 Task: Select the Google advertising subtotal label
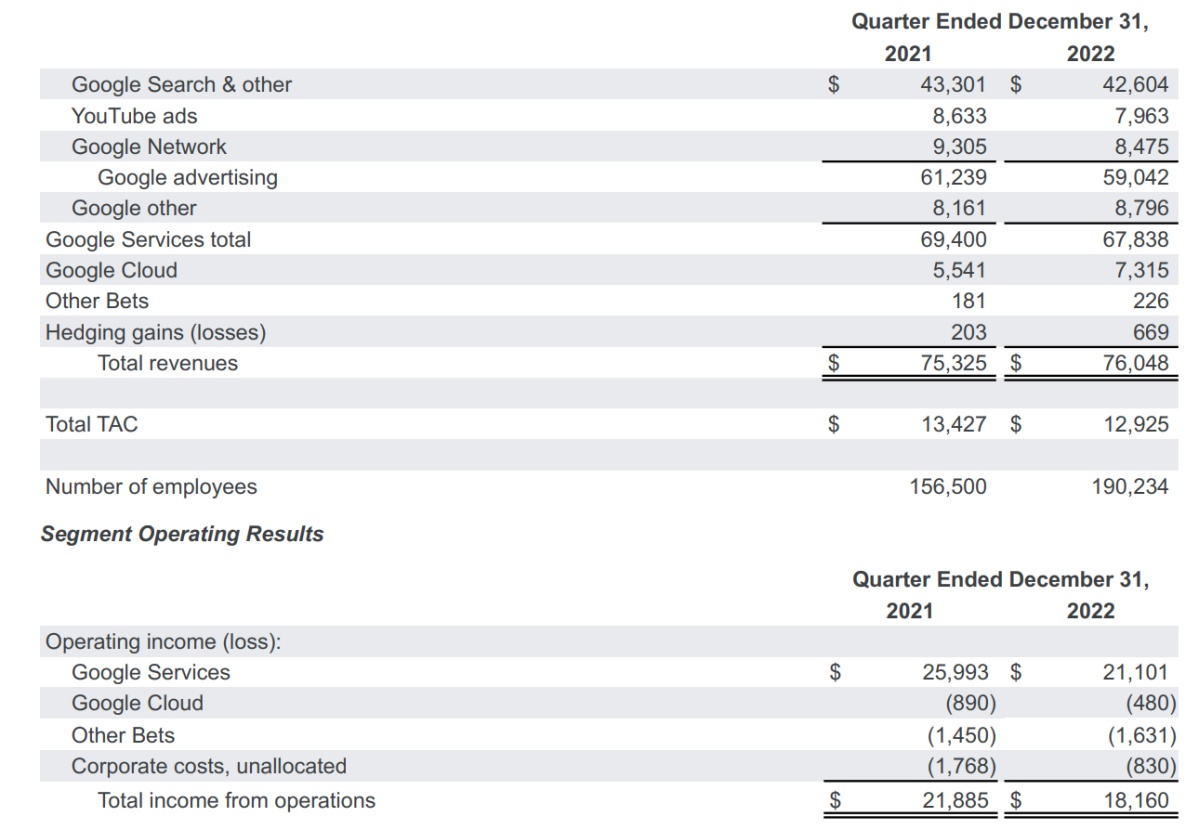click(x=187, y=178)
